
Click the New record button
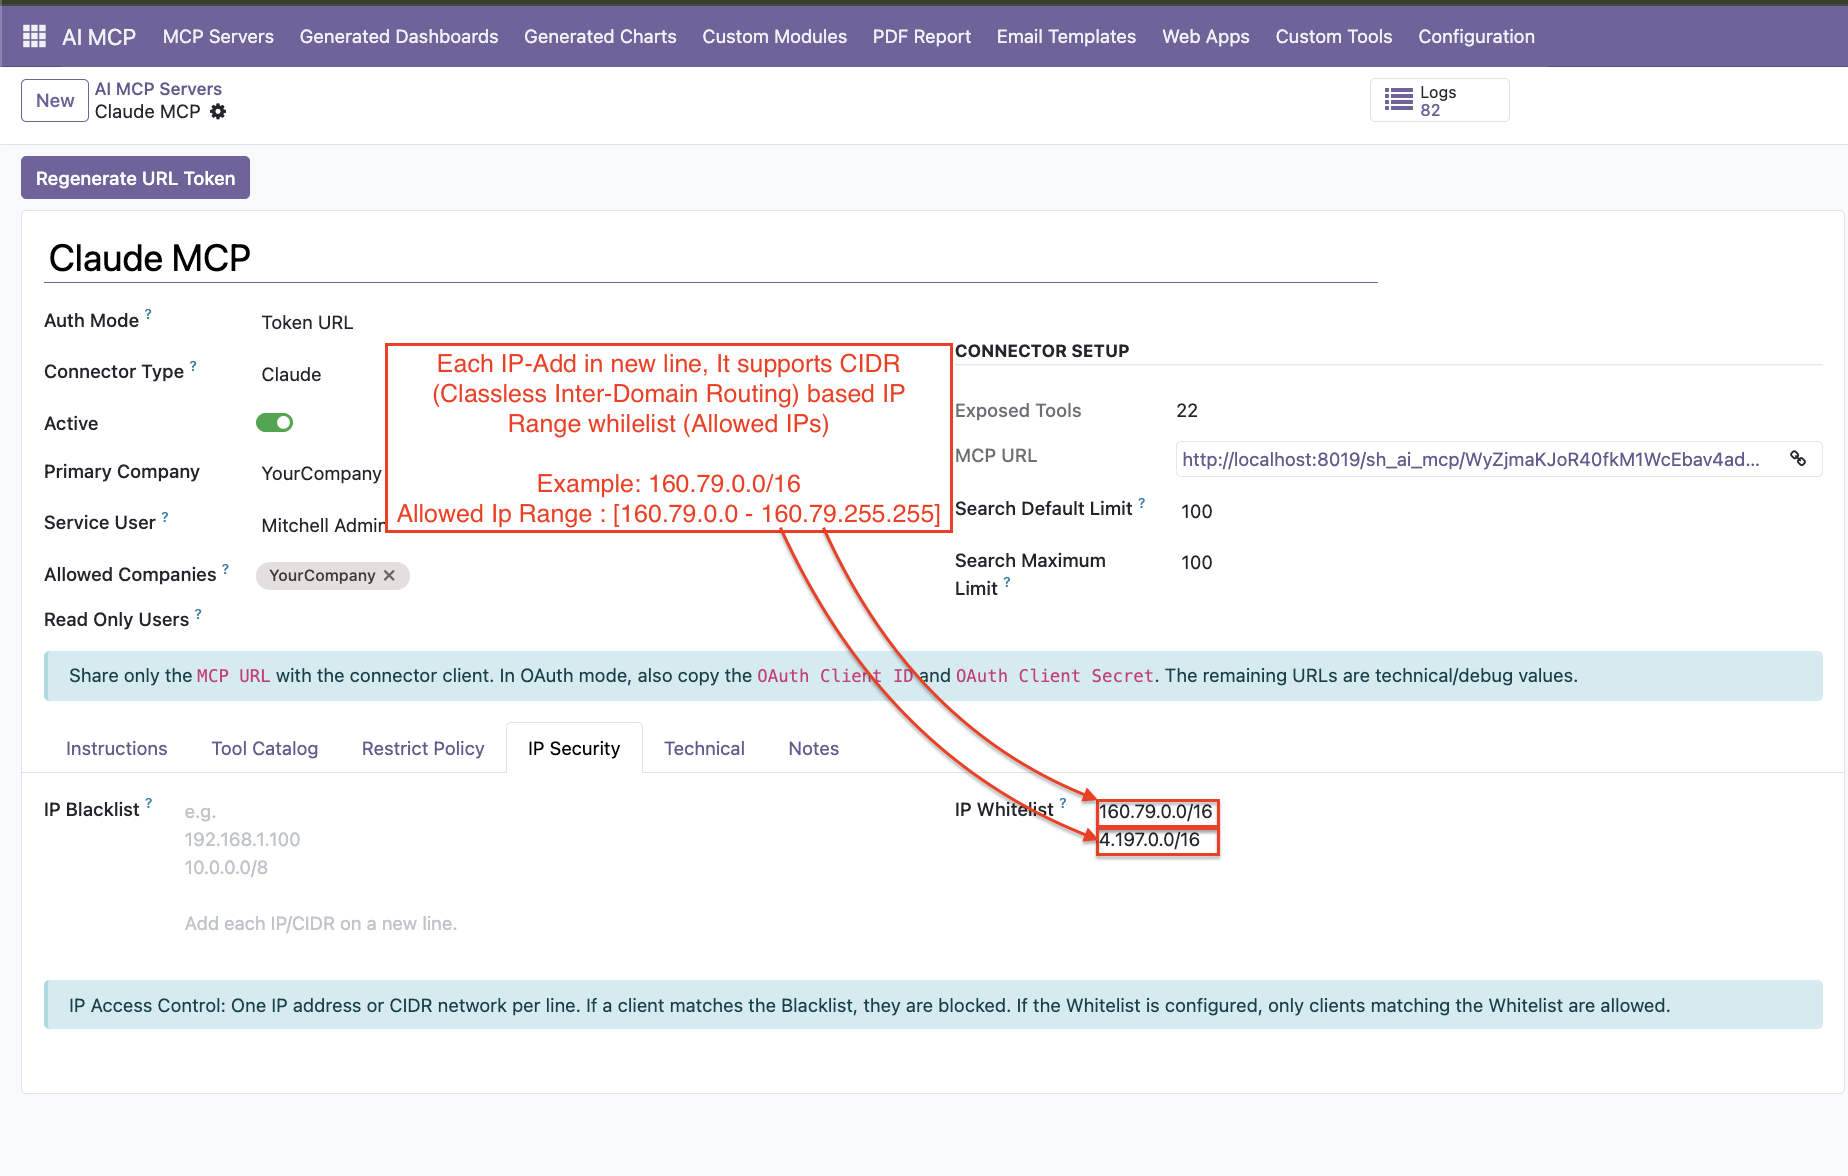pyautogui.click(x=55, y=100)
